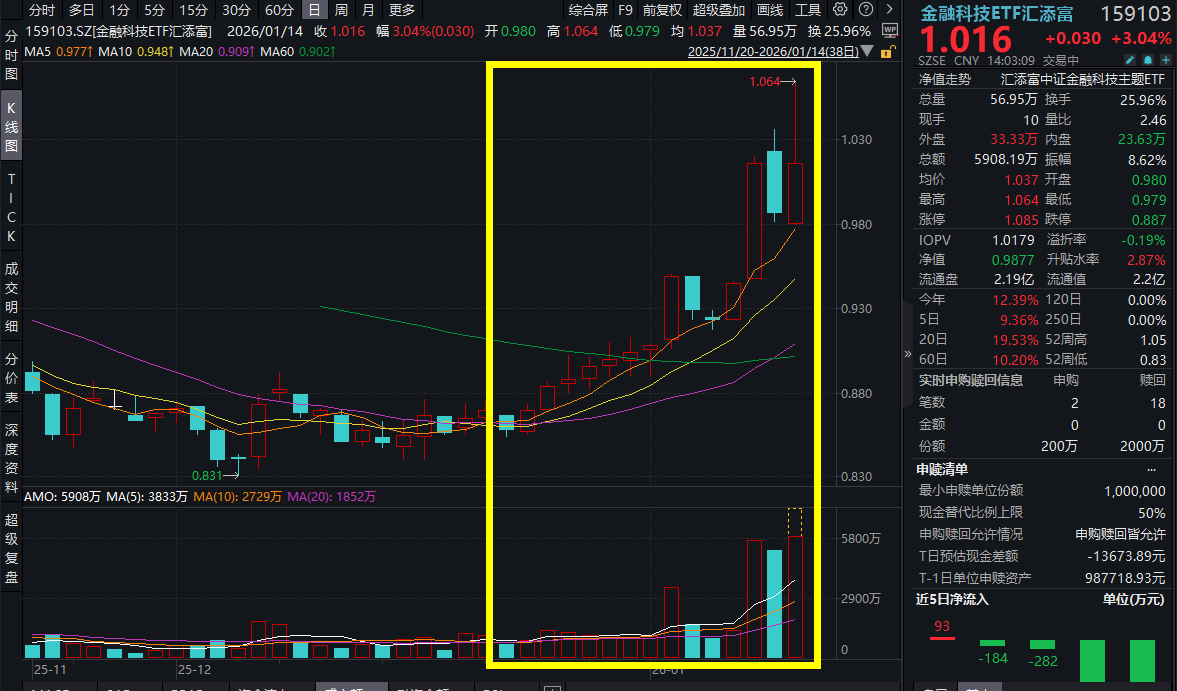The width and height of the screenshot is (1177, 691).
Task: Open chart settings gear icon
Action: (x=840, y=10)
